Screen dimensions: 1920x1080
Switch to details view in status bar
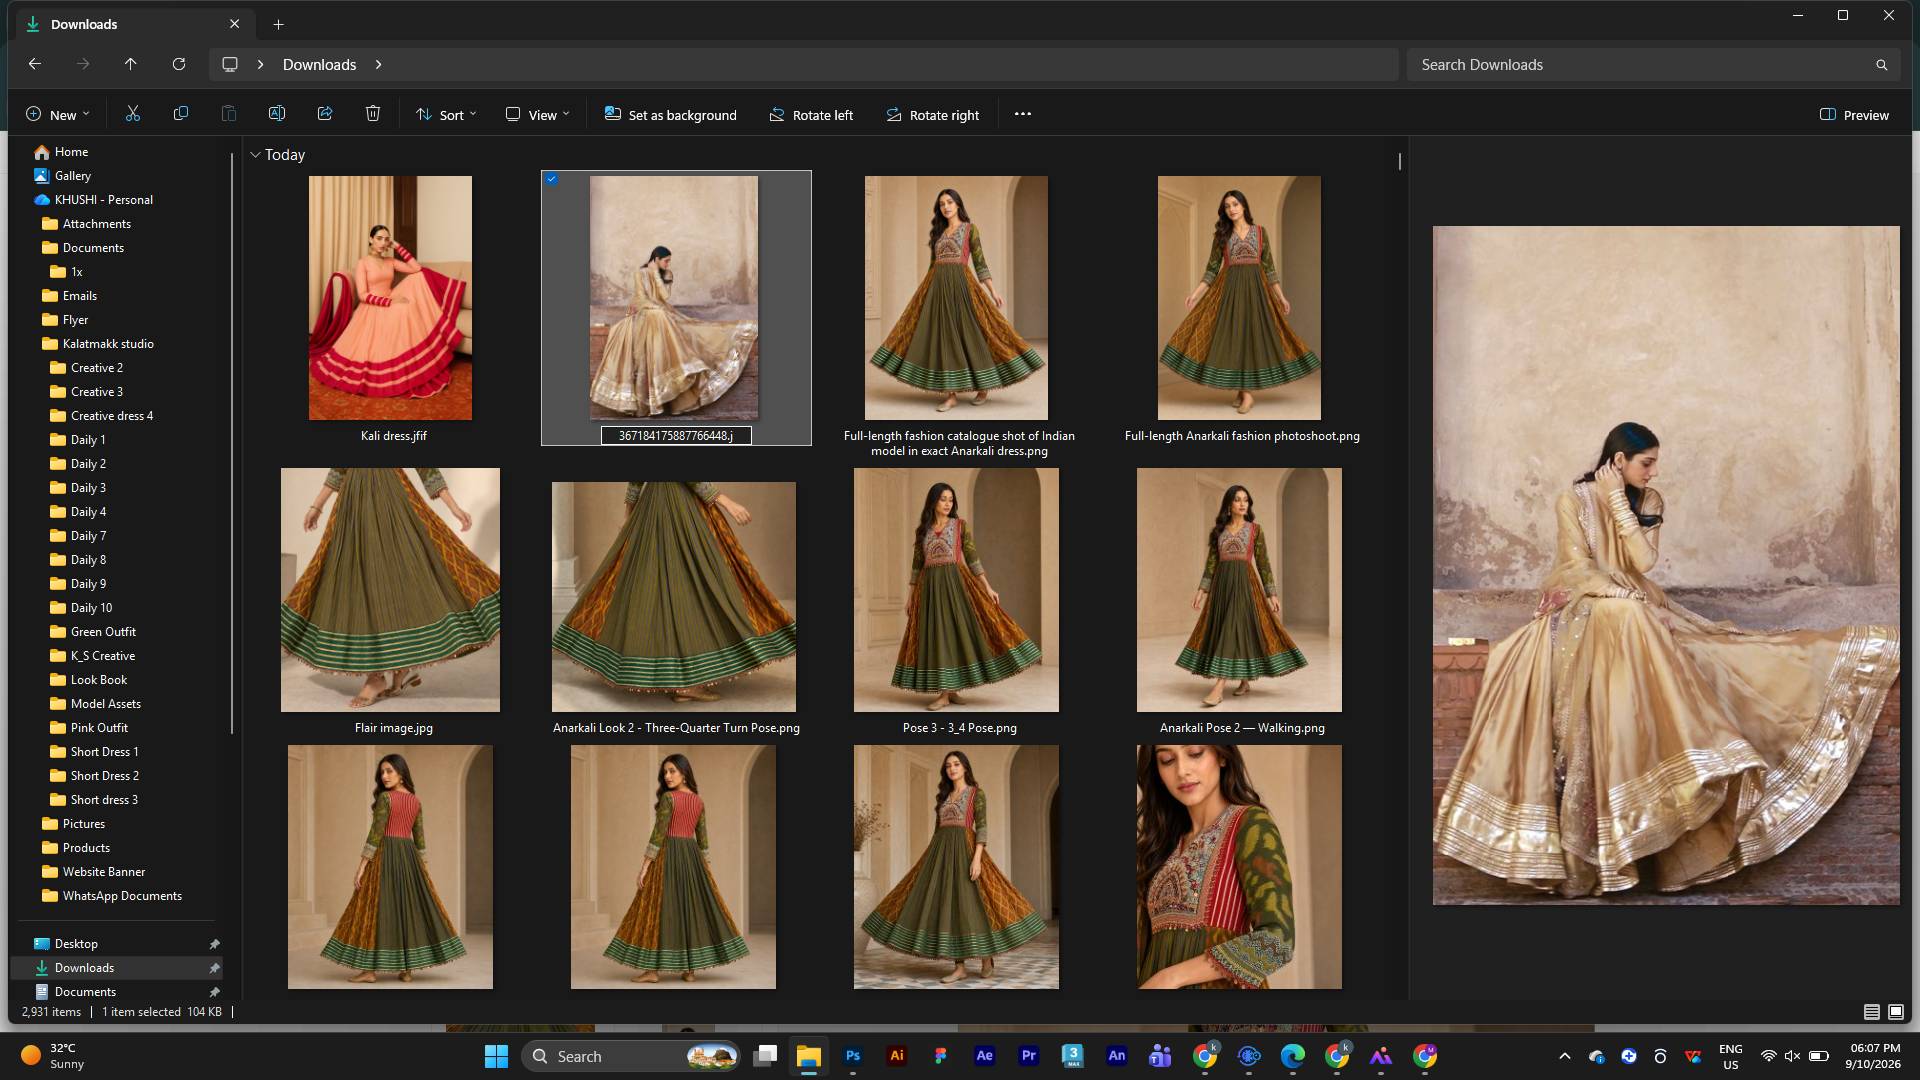click(1872, 1012)
